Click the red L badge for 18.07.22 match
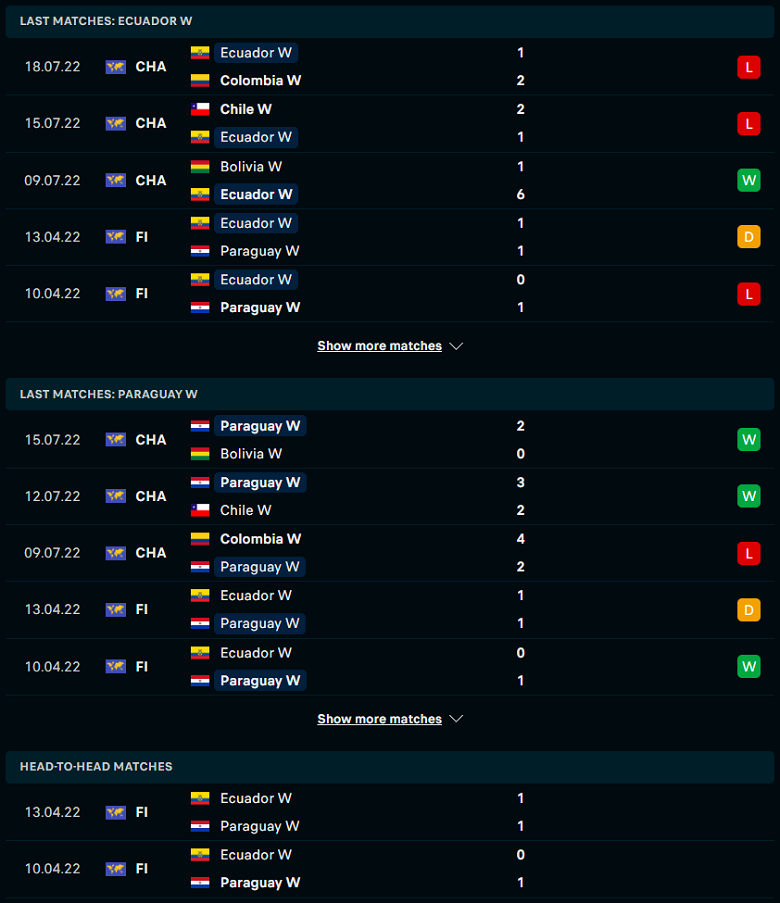Viewport: 780px width, 903px height. pyautogui.click(x=748, y=67)
